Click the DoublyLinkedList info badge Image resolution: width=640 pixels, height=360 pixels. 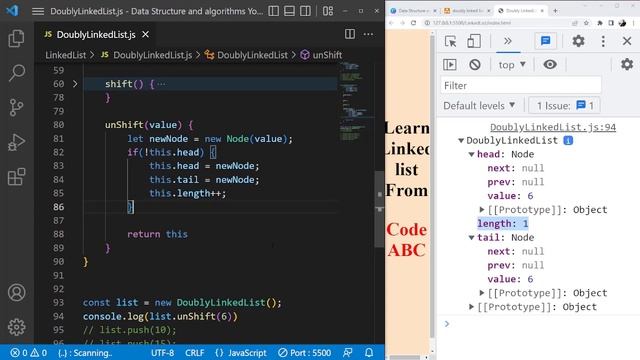click(568, 140)
